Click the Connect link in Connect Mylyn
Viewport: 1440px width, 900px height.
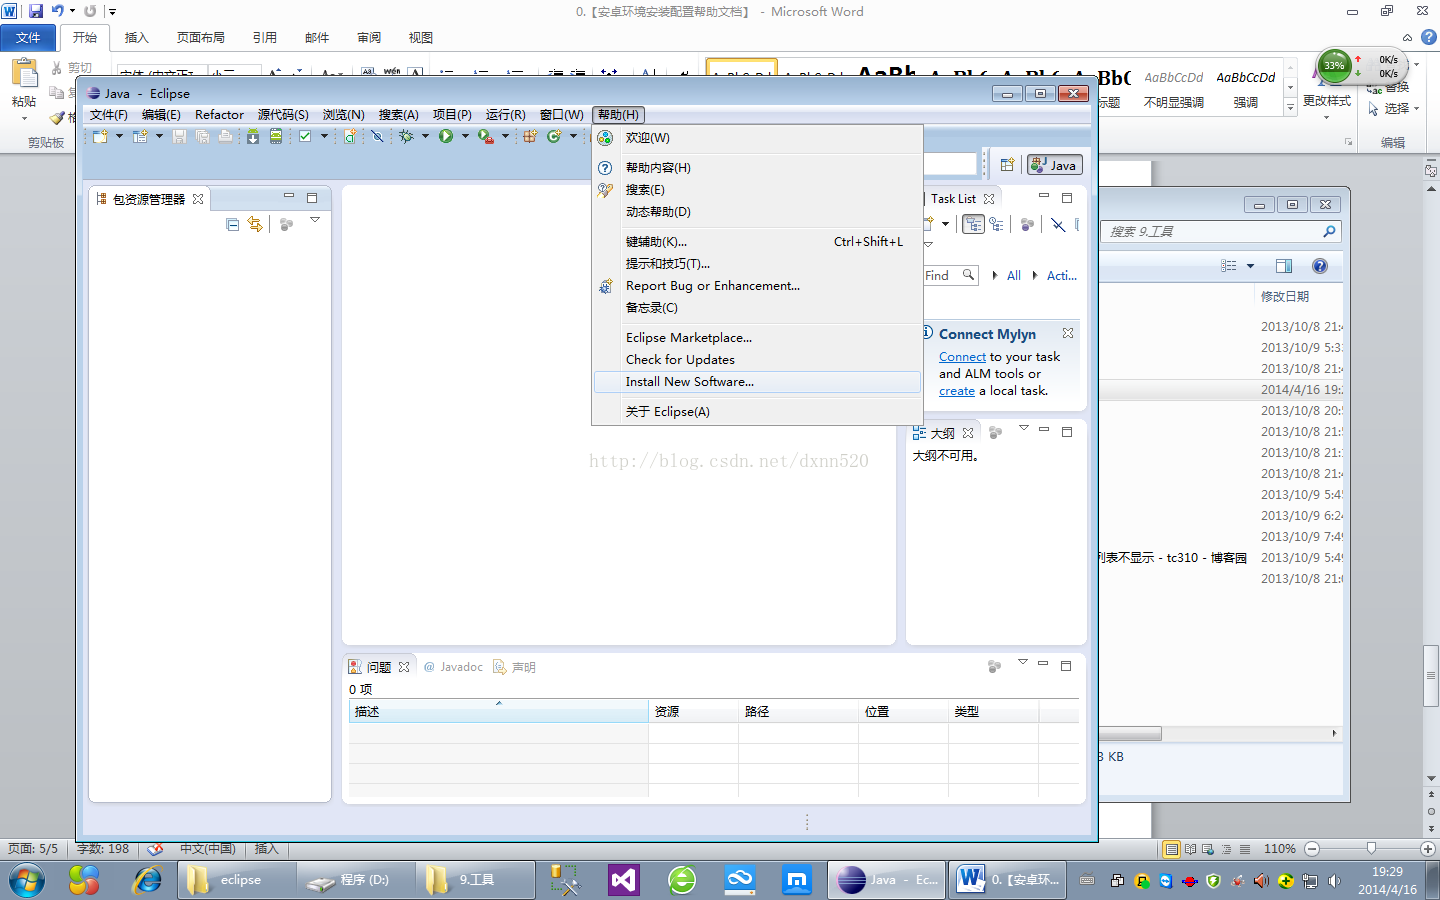point(962,357)
